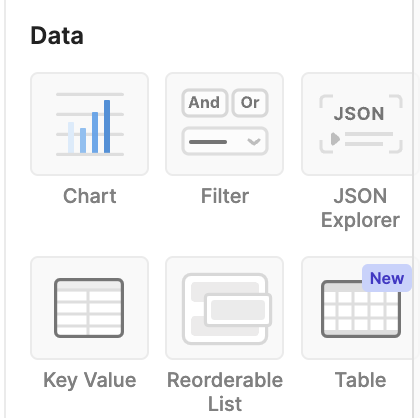Select the Filter component icon tile
This screenshot has height=418, width=420.
point(225,124)
